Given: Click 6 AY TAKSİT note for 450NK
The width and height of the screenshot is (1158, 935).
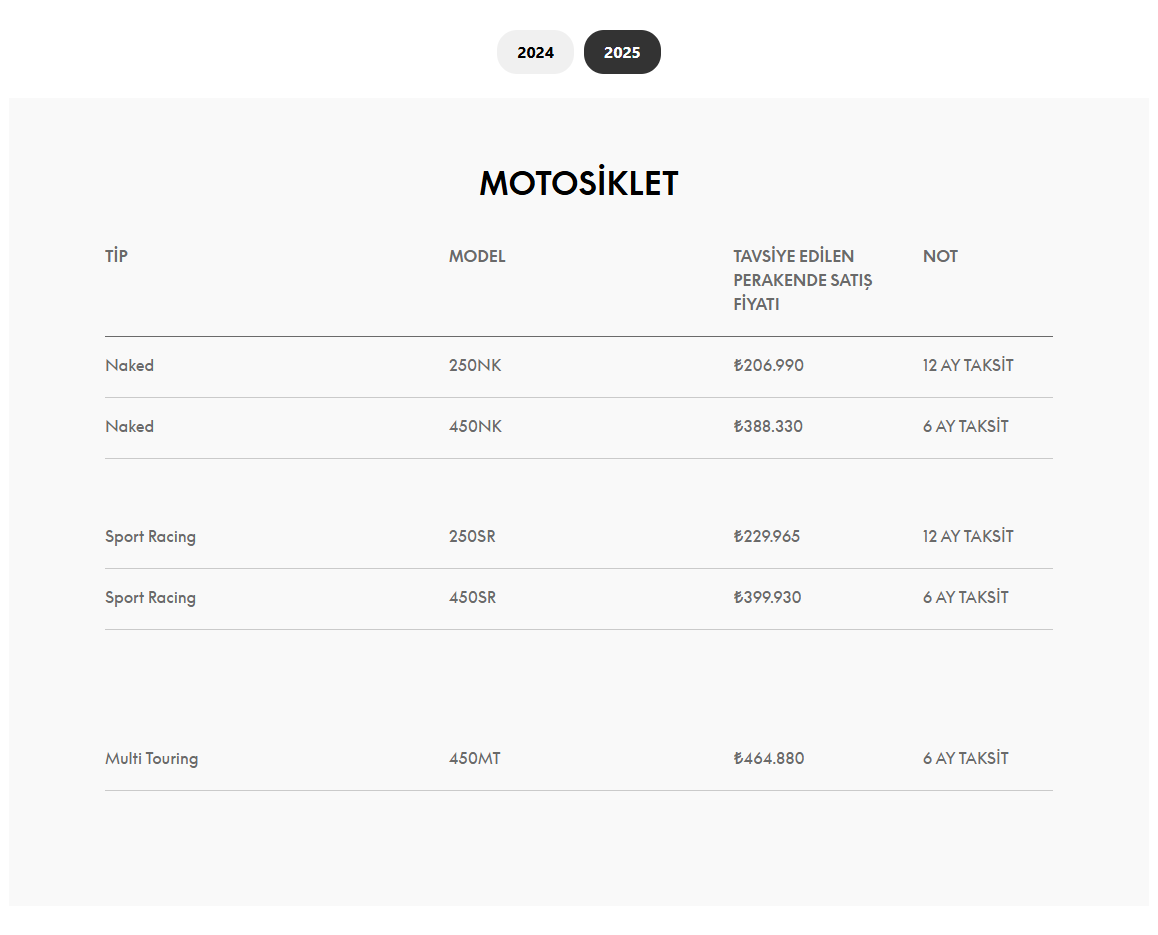Looking at the screenshot, I should pyautogui.click(x=966, y=427).
